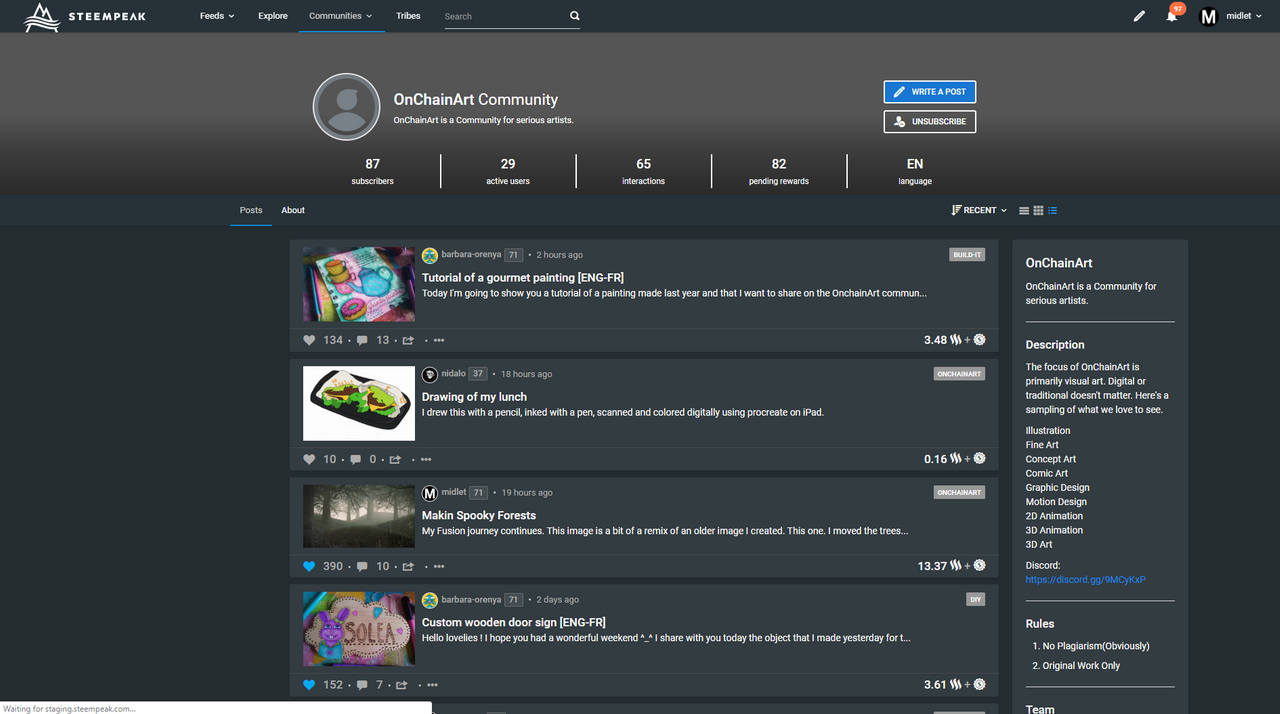This screenshot has height=714, width=1280.
Task: Open more options for Drawing of my lunch
Action: (426, 459)
